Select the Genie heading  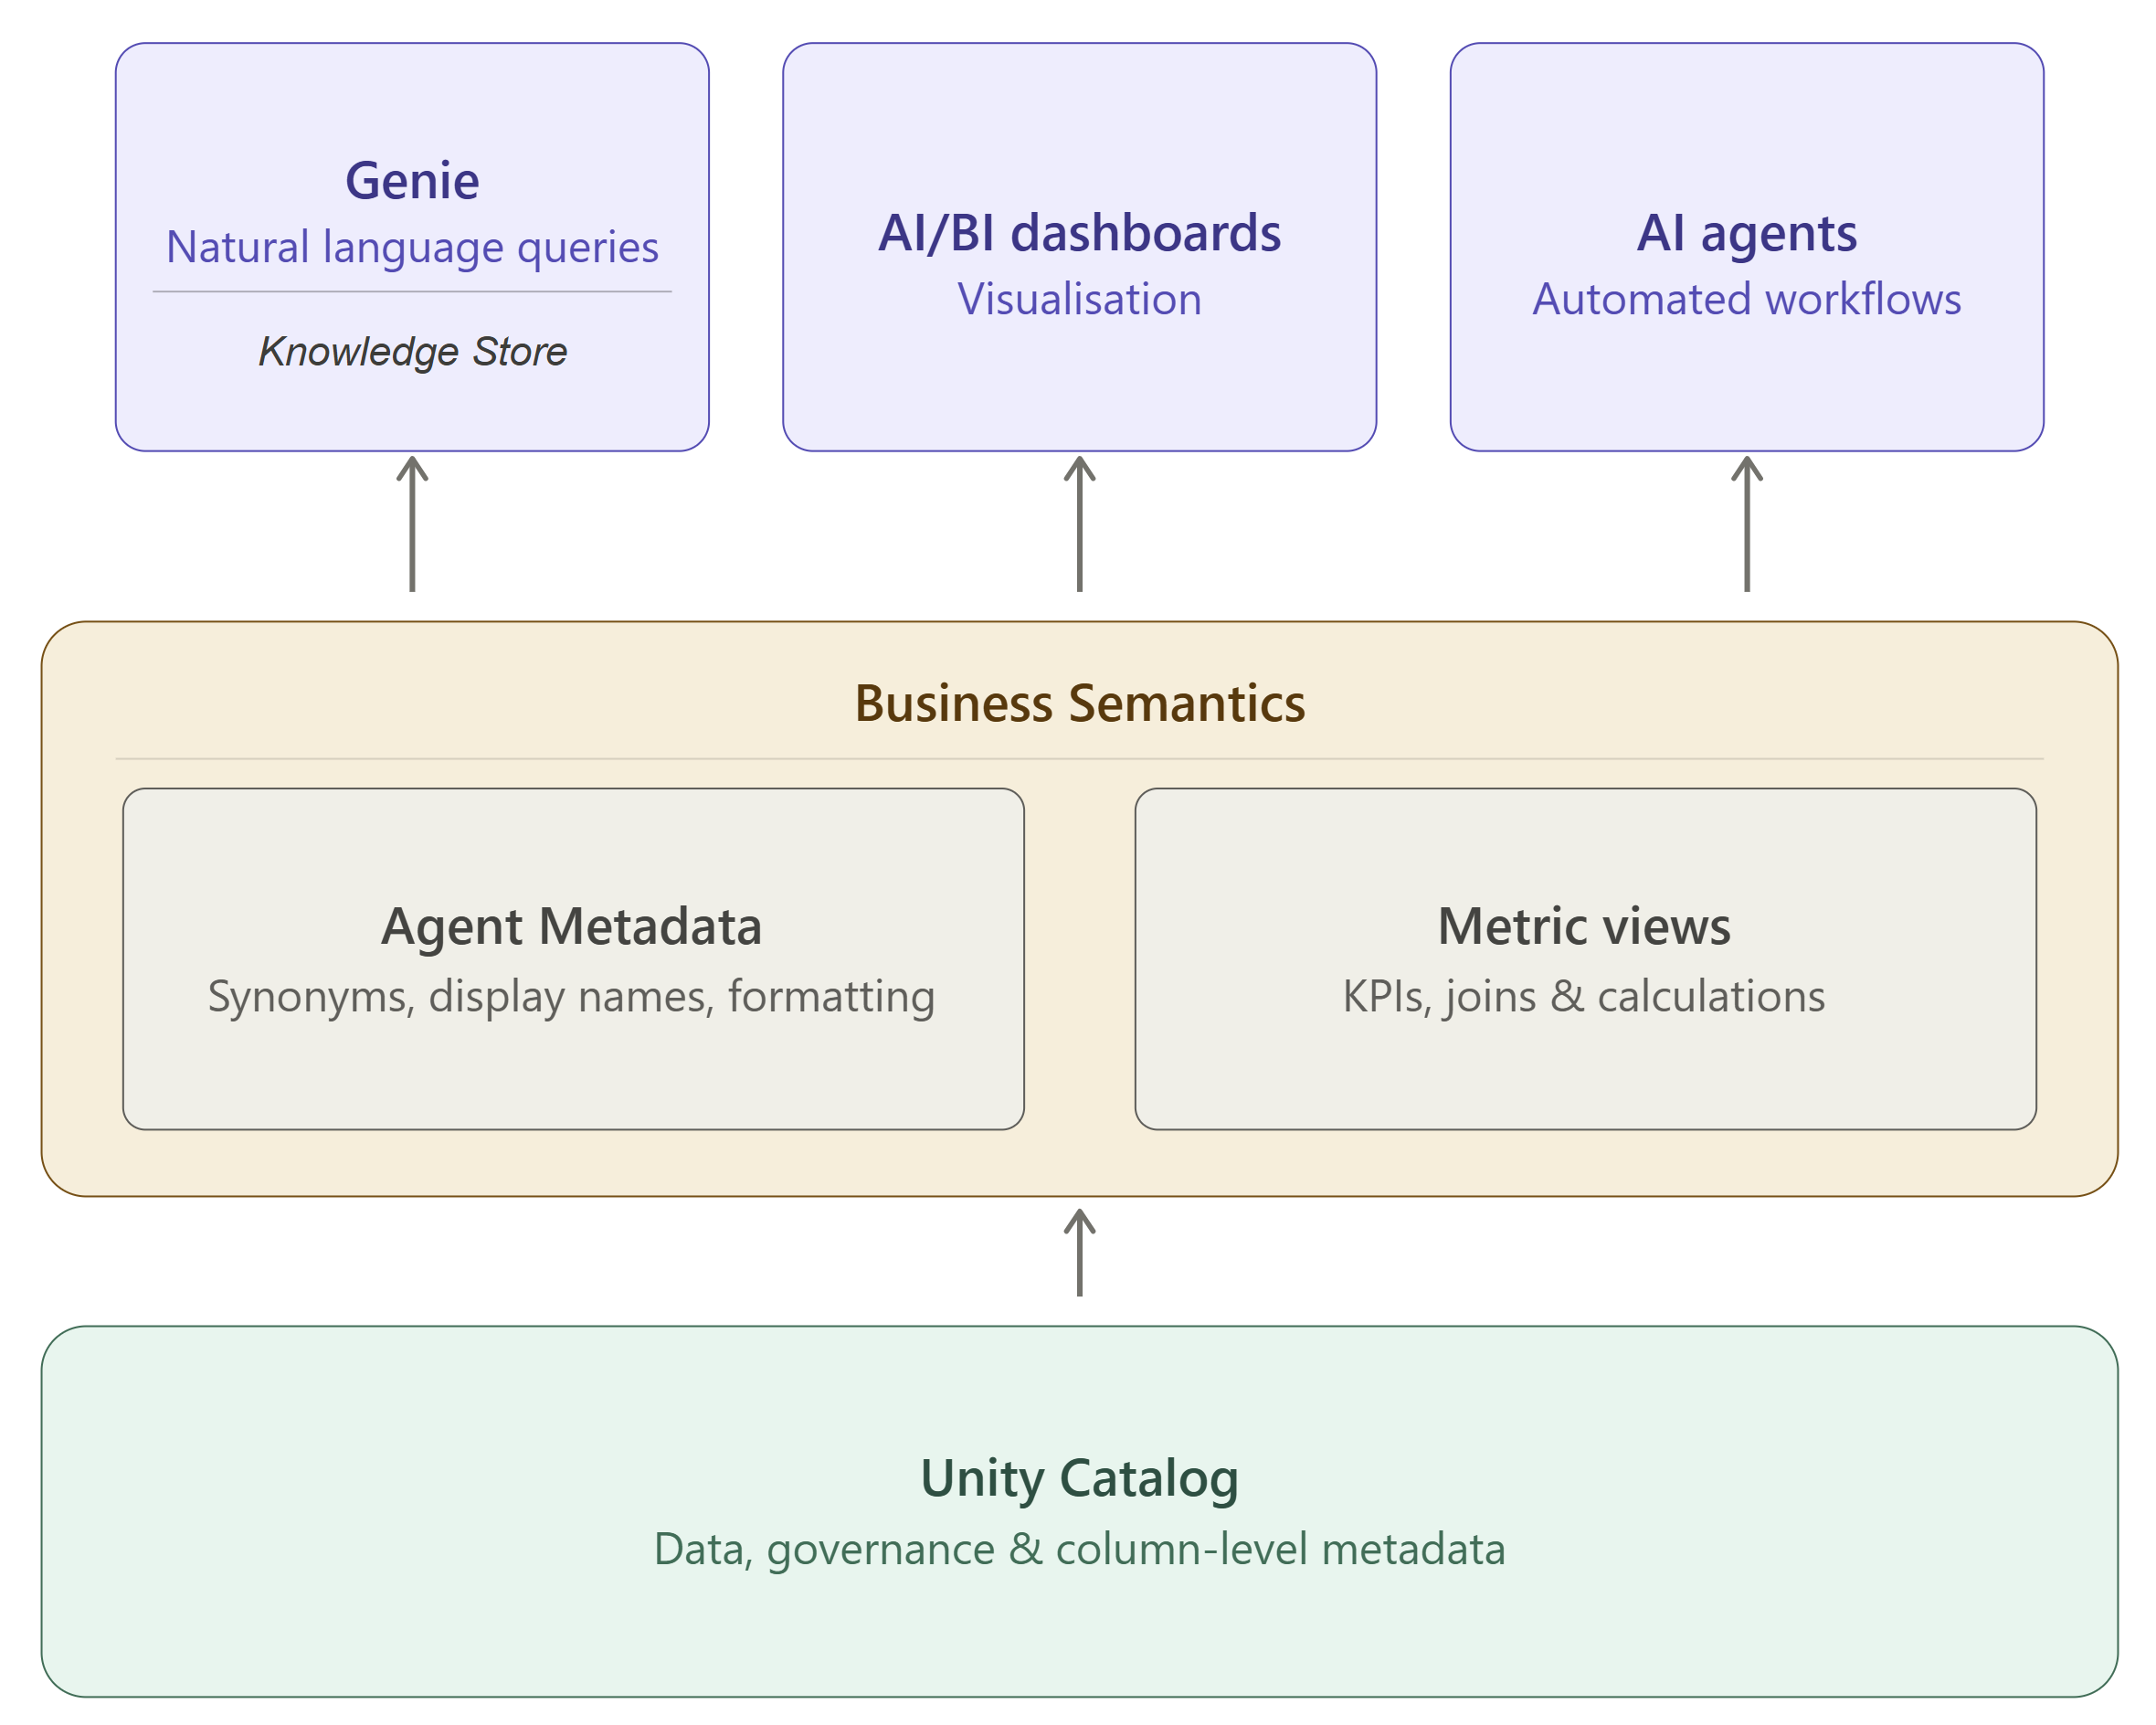412,181
